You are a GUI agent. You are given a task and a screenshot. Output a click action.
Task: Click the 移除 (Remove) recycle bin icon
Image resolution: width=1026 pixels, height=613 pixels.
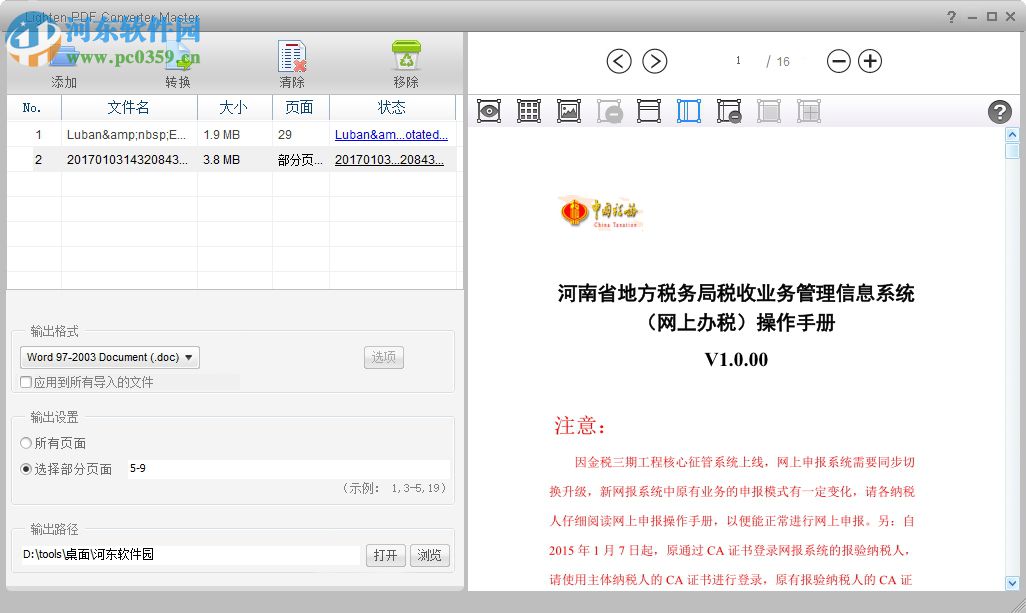tap(404, 55)
